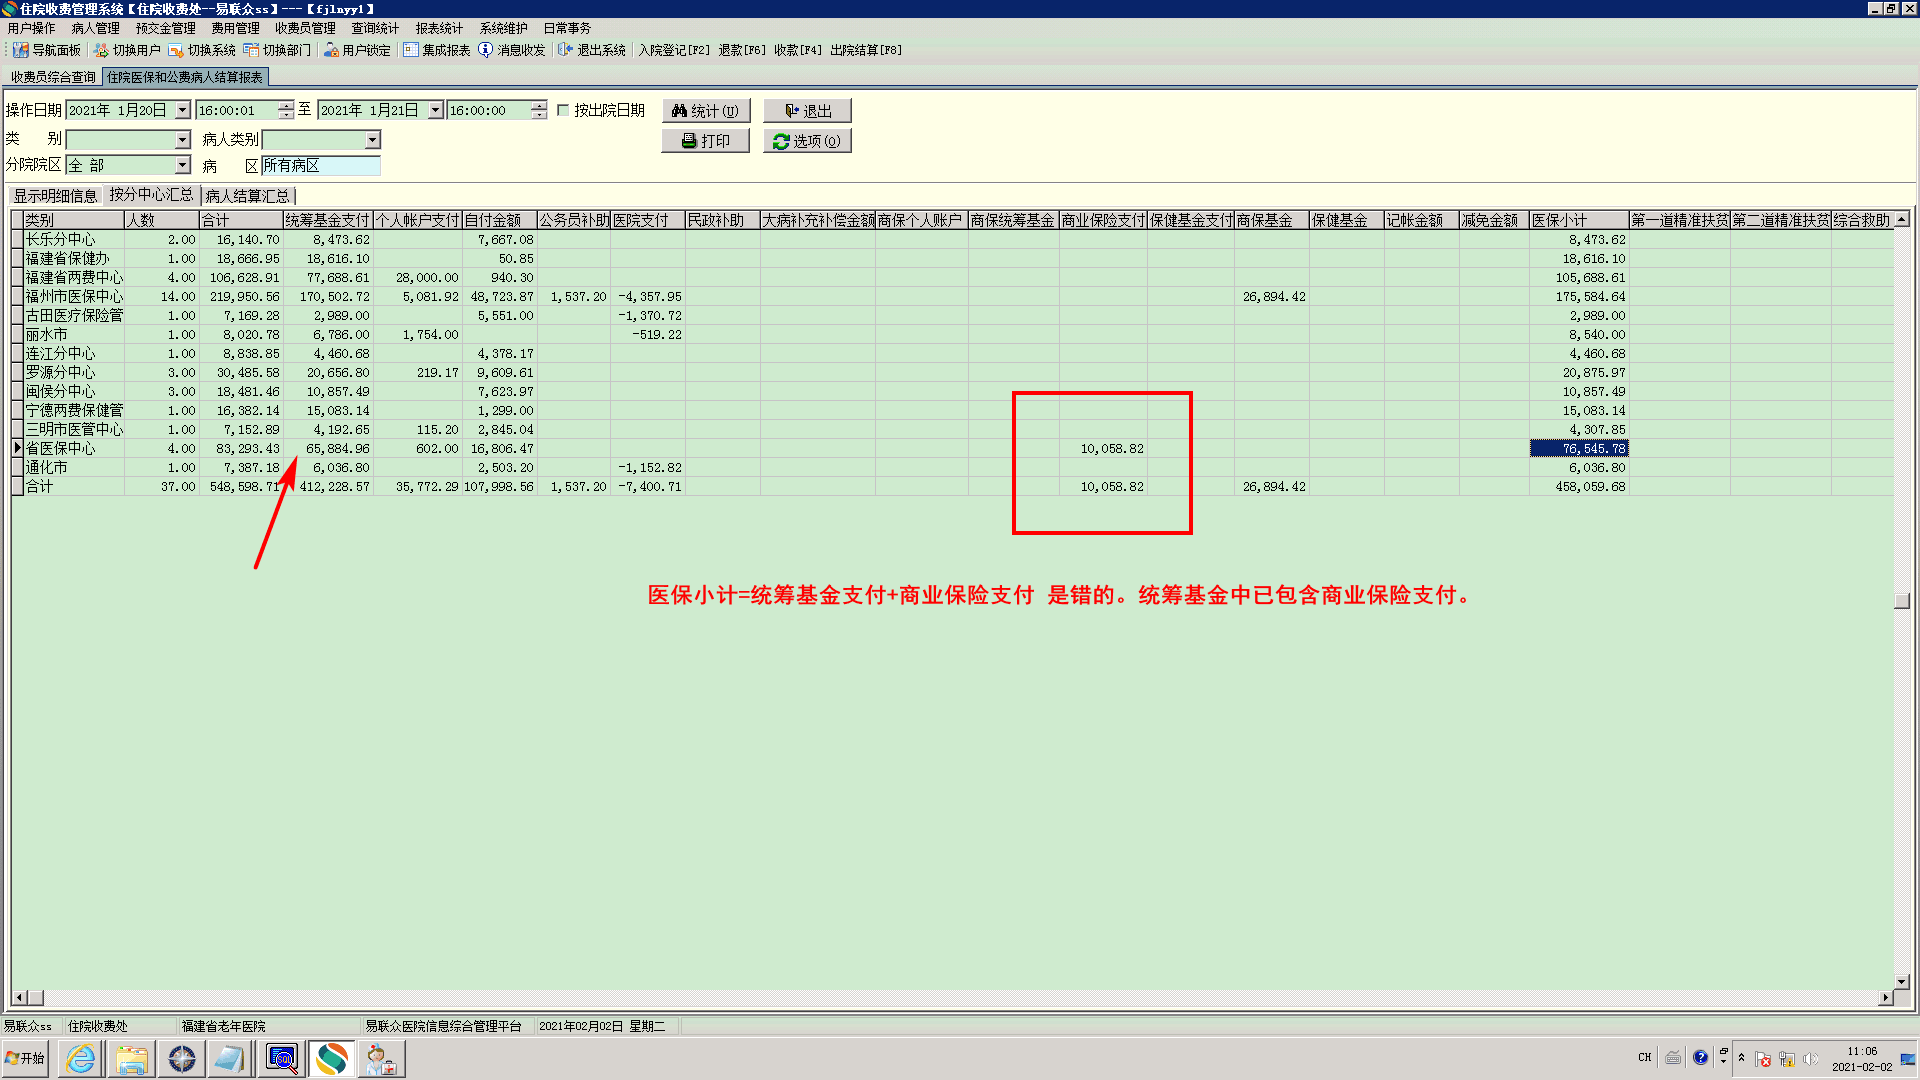Click the 统计(U) button

click(706, 111)
